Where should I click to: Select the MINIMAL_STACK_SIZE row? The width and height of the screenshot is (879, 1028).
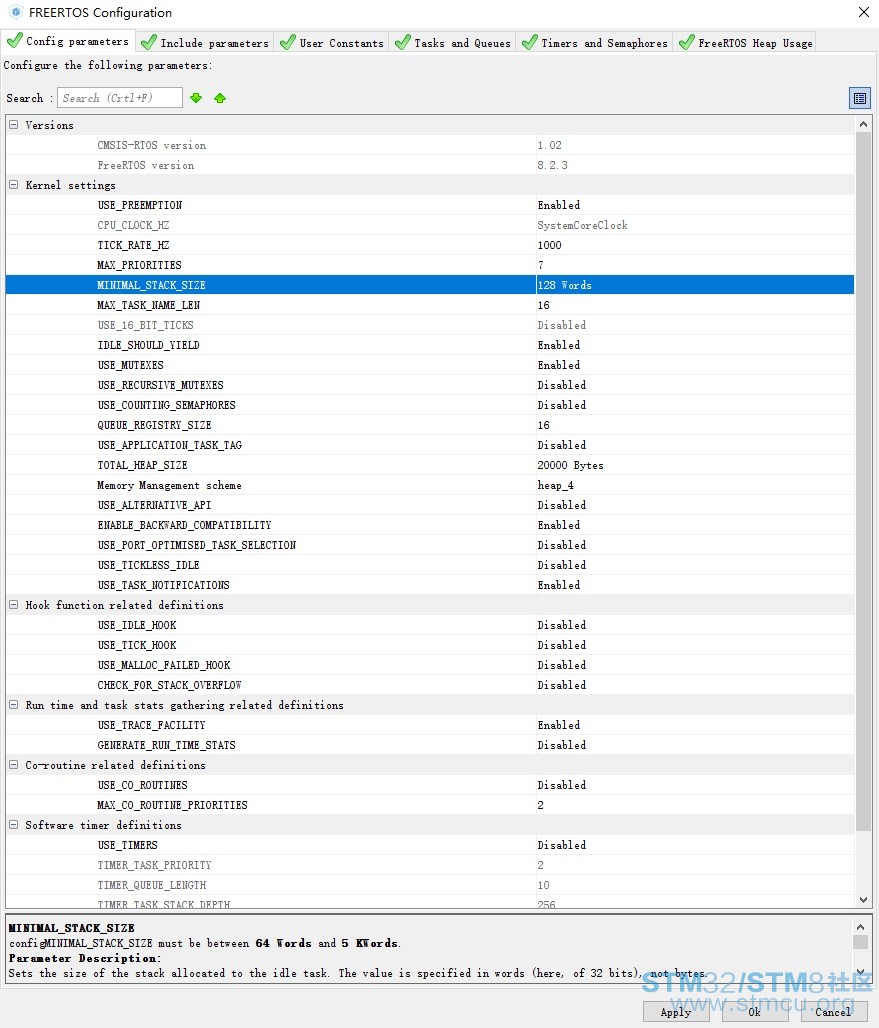coord(429,285)
